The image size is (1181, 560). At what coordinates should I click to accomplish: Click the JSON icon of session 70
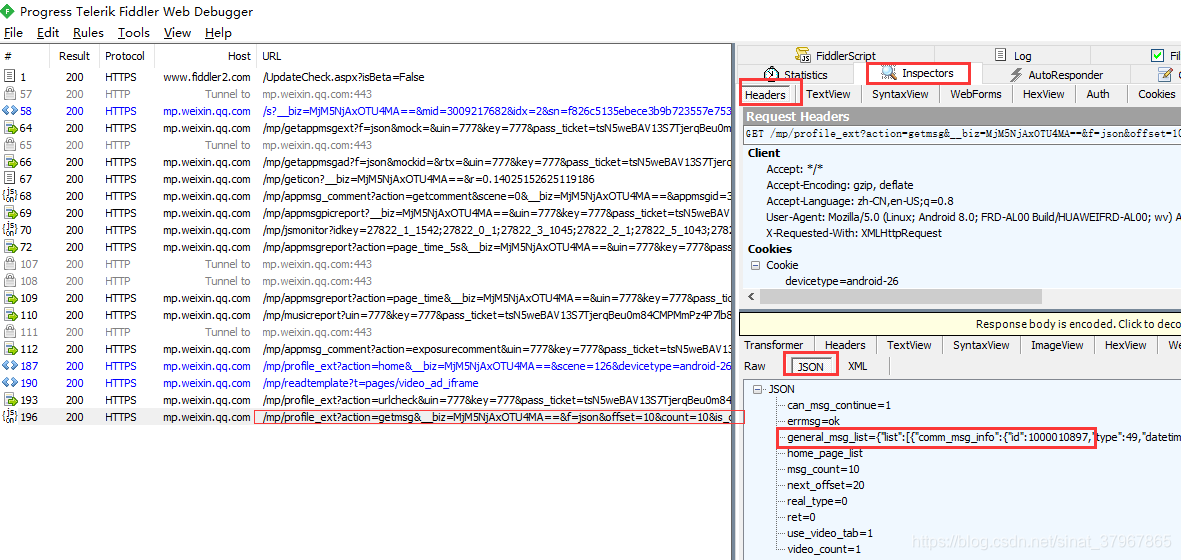coord(10,230)
